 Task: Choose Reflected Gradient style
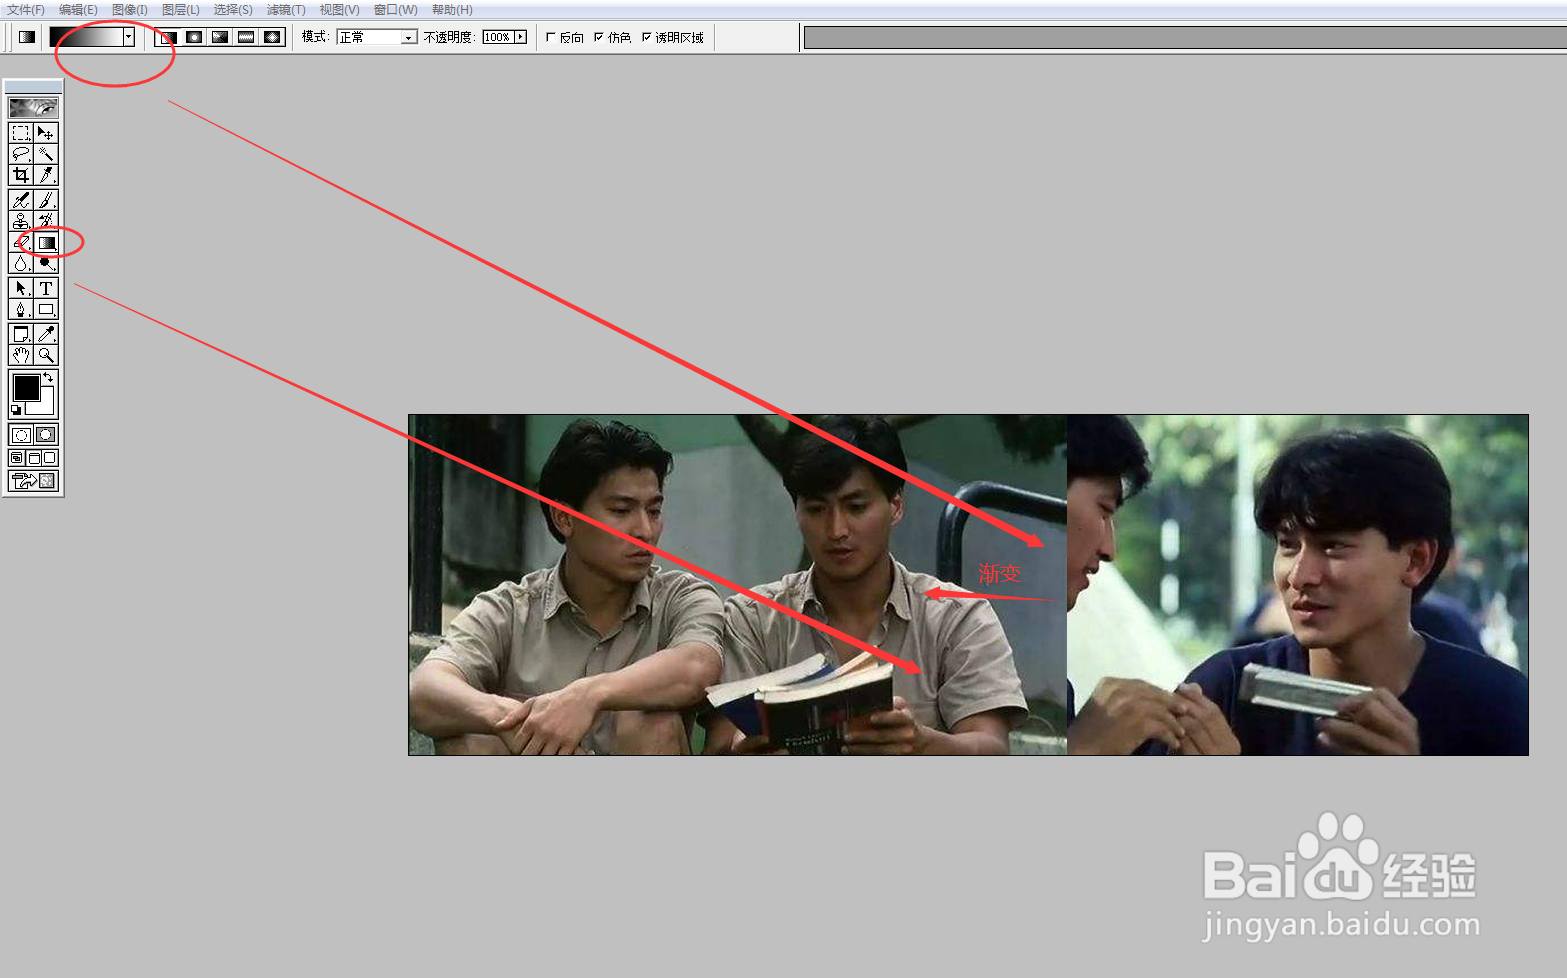coord(246,37)
